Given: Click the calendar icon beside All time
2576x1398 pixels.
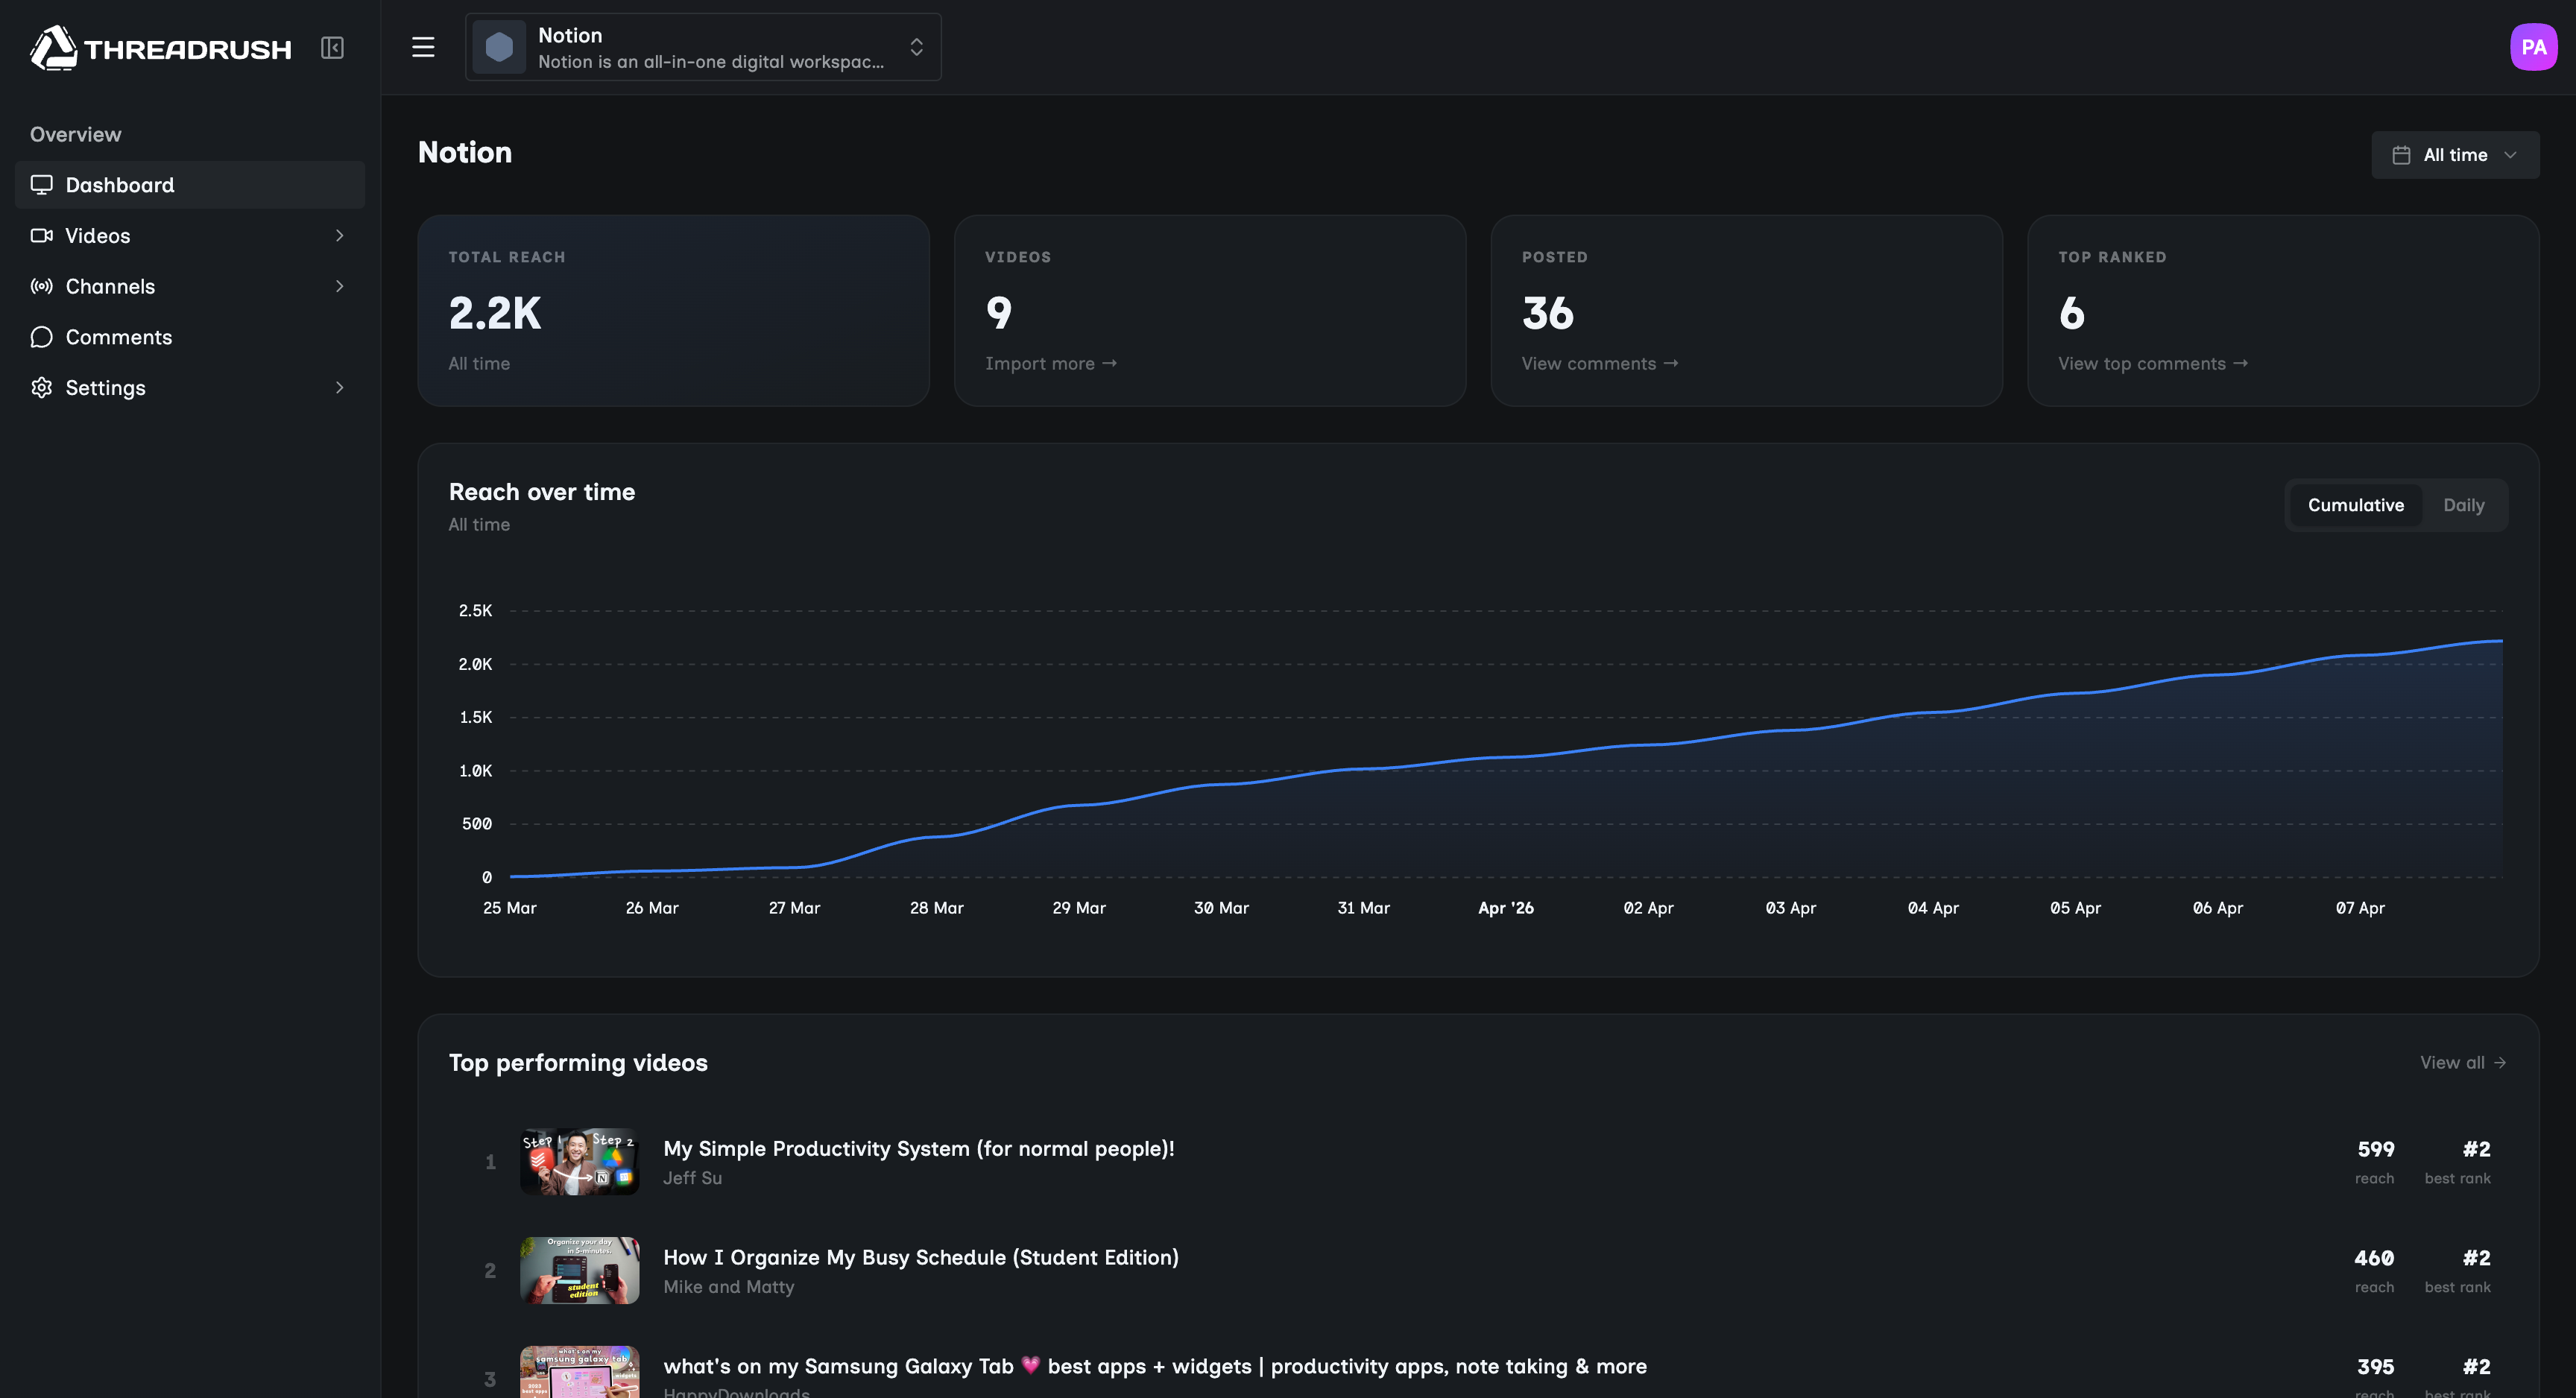Looking at the screenshot, I should point(2401,155).
